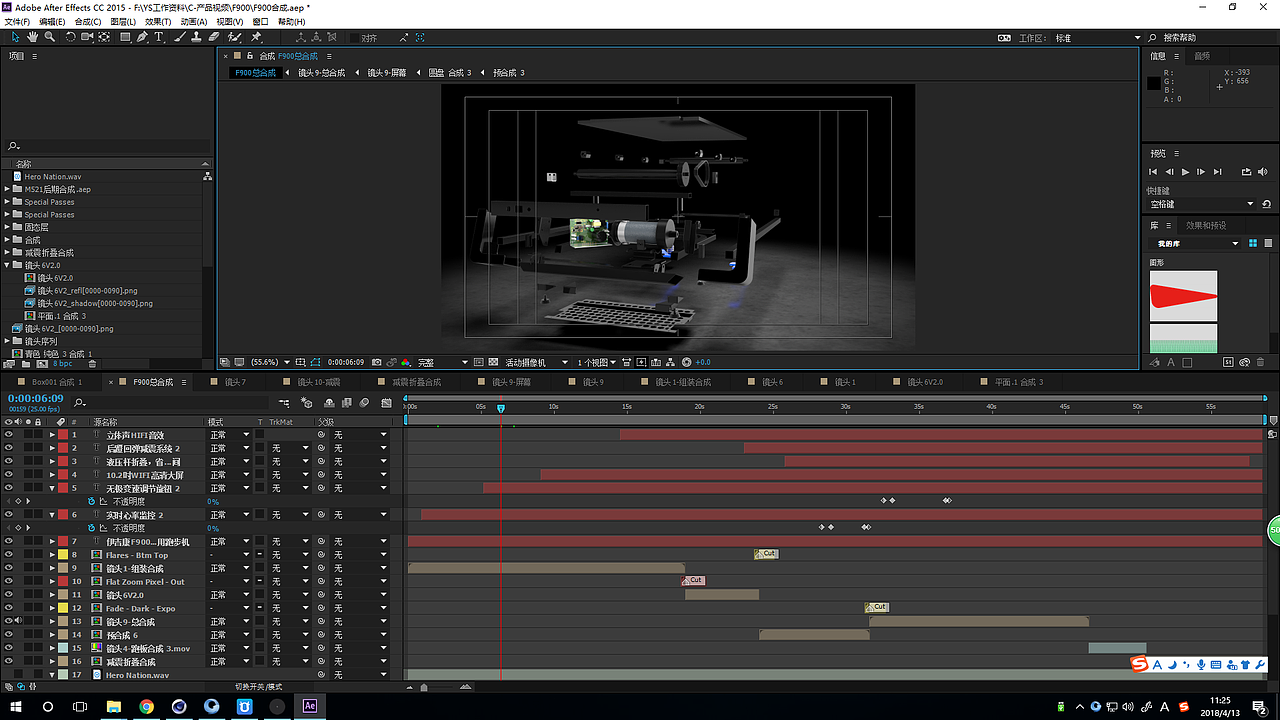Select the Zoom magnifier tool
The image size is (1280, 720).
click(49, 37)
